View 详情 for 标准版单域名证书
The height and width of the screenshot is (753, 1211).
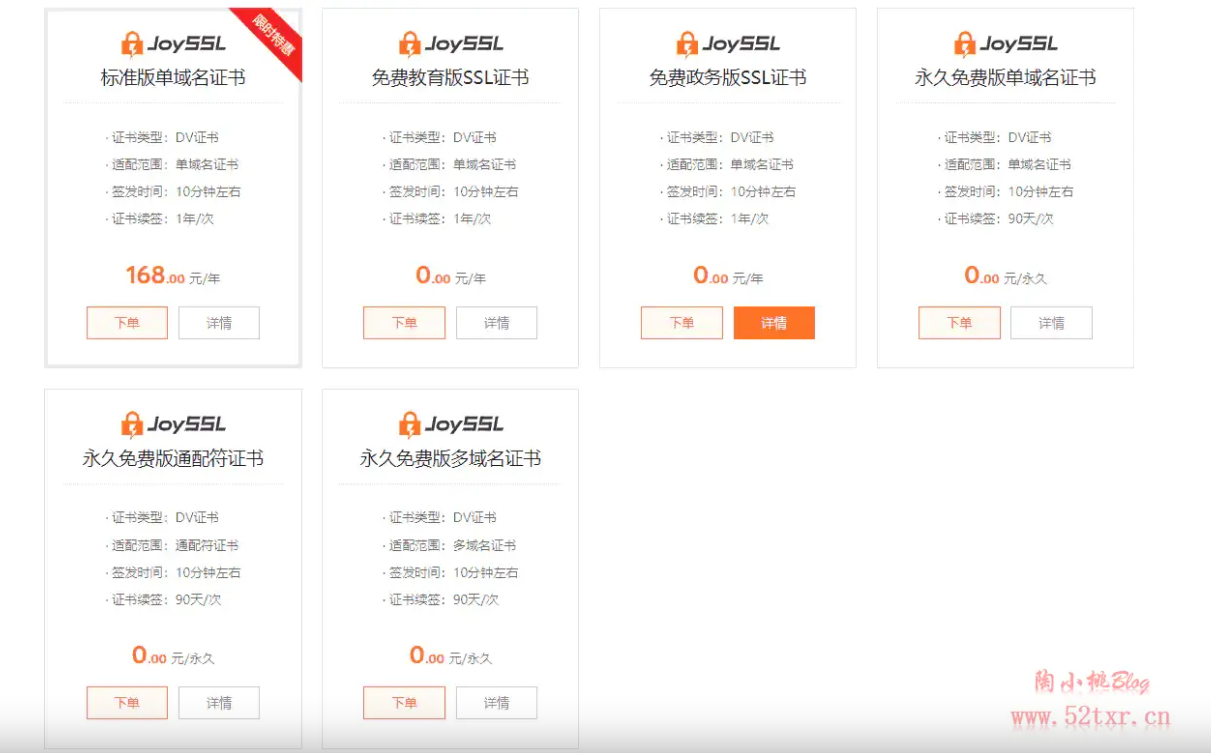click(x=219, y=323)
